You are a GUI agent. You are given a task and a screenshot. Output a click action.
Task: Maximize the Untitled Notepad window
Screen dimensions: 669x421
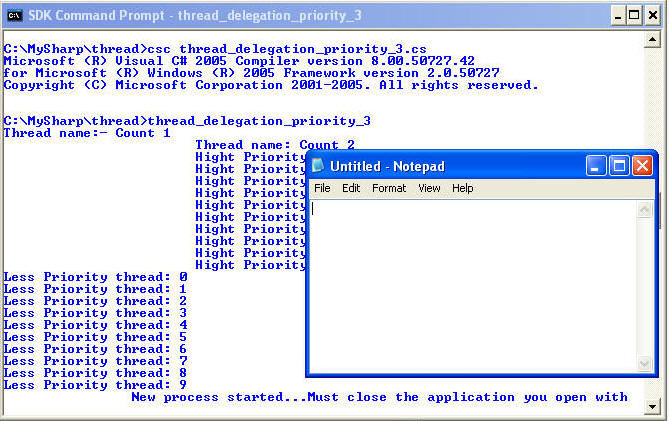[x=619, y=166]
